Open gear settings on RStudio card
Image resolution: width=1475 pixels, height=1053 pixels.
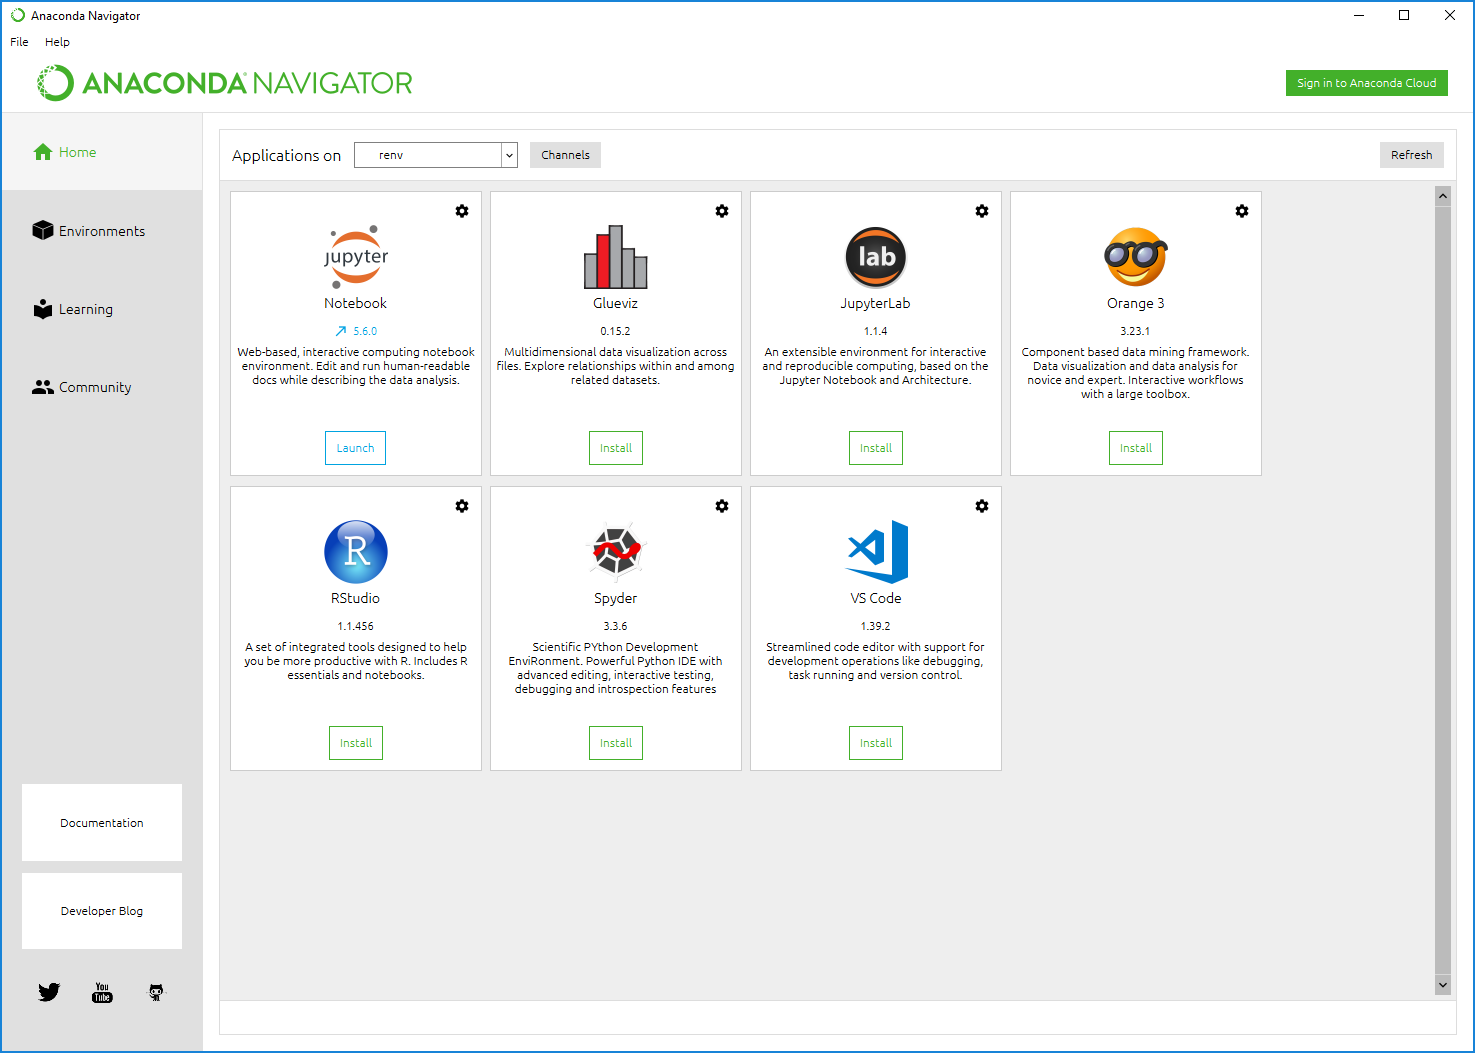coord(462,506)
